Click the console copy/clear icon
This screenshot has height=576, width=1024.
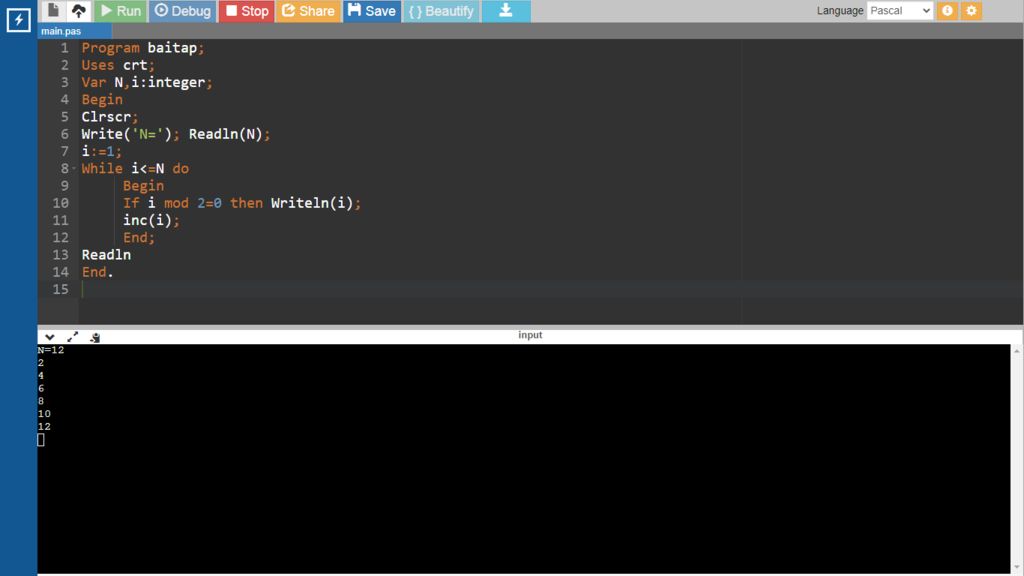(95, 337)
